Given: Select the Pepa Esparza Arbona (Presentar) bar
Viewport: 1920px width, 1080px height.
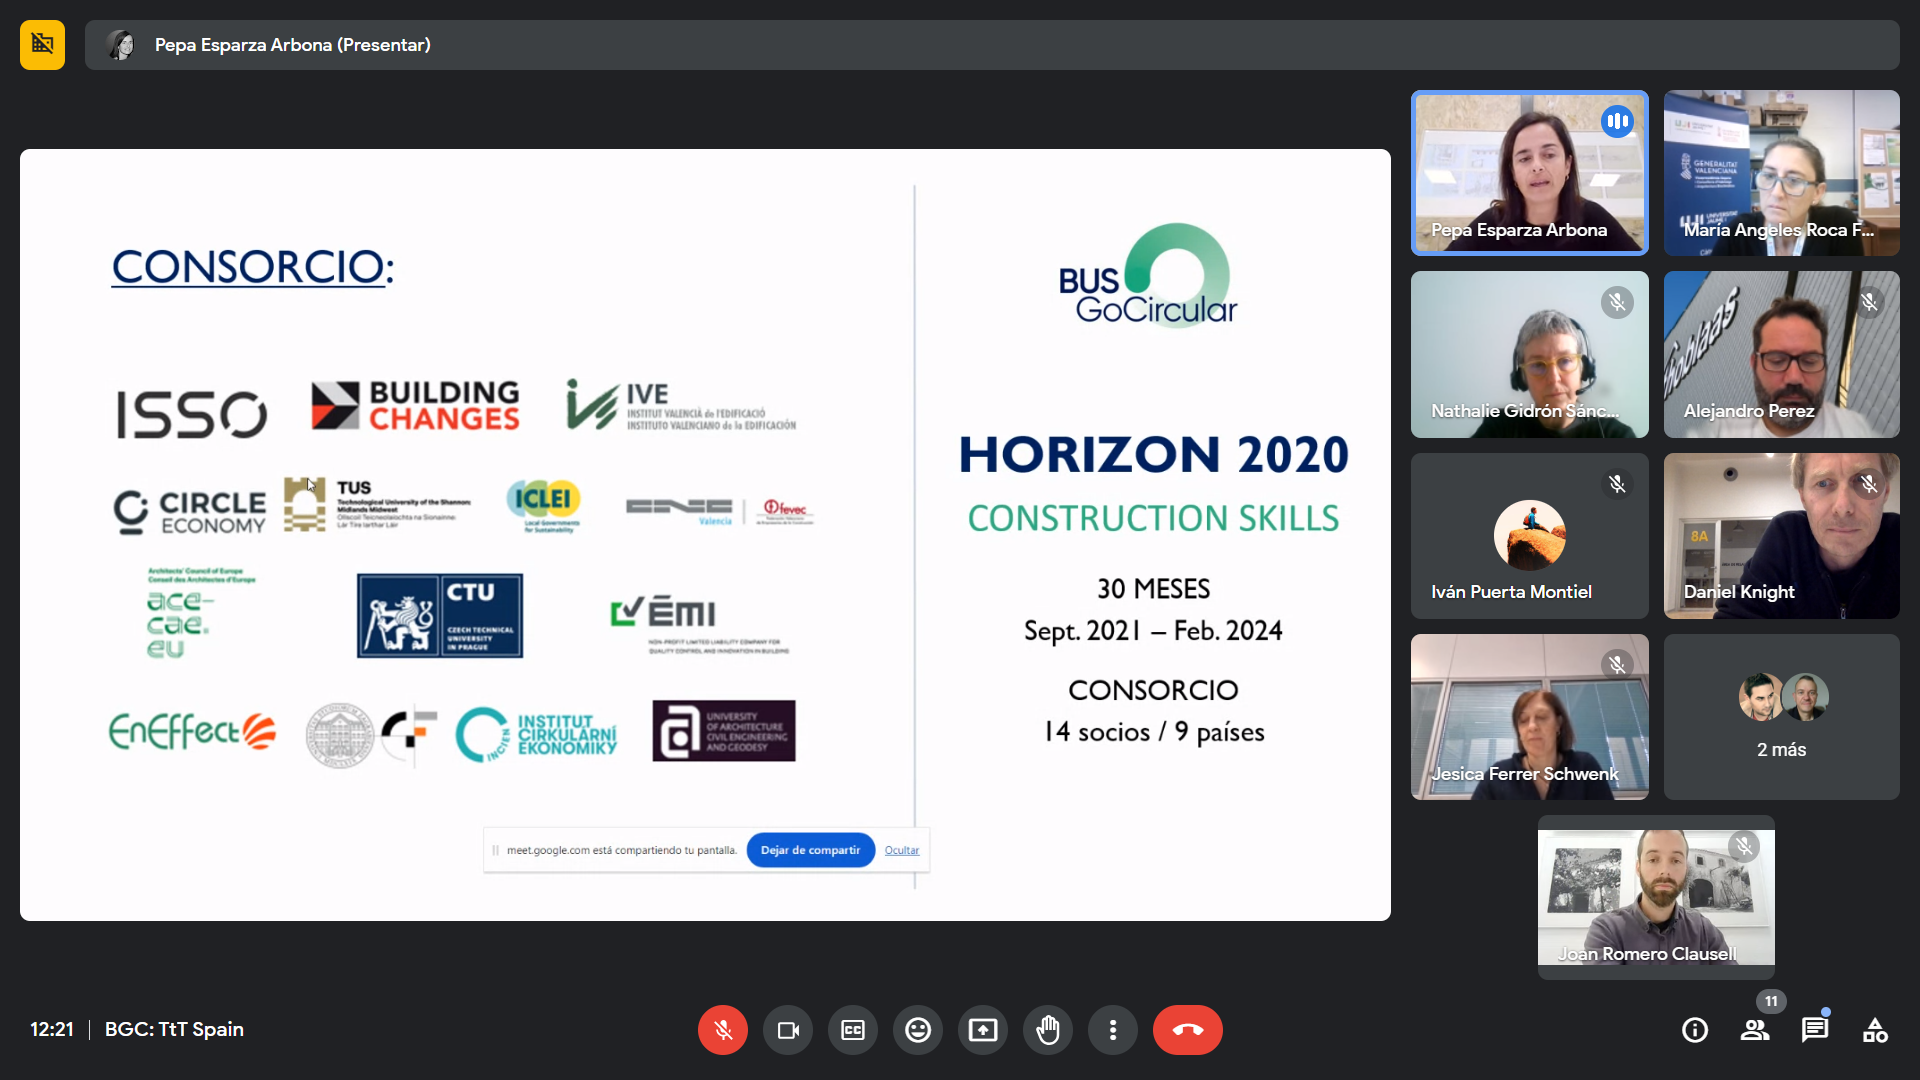Looking at the screenshot, I should click(x=992, y=45).
